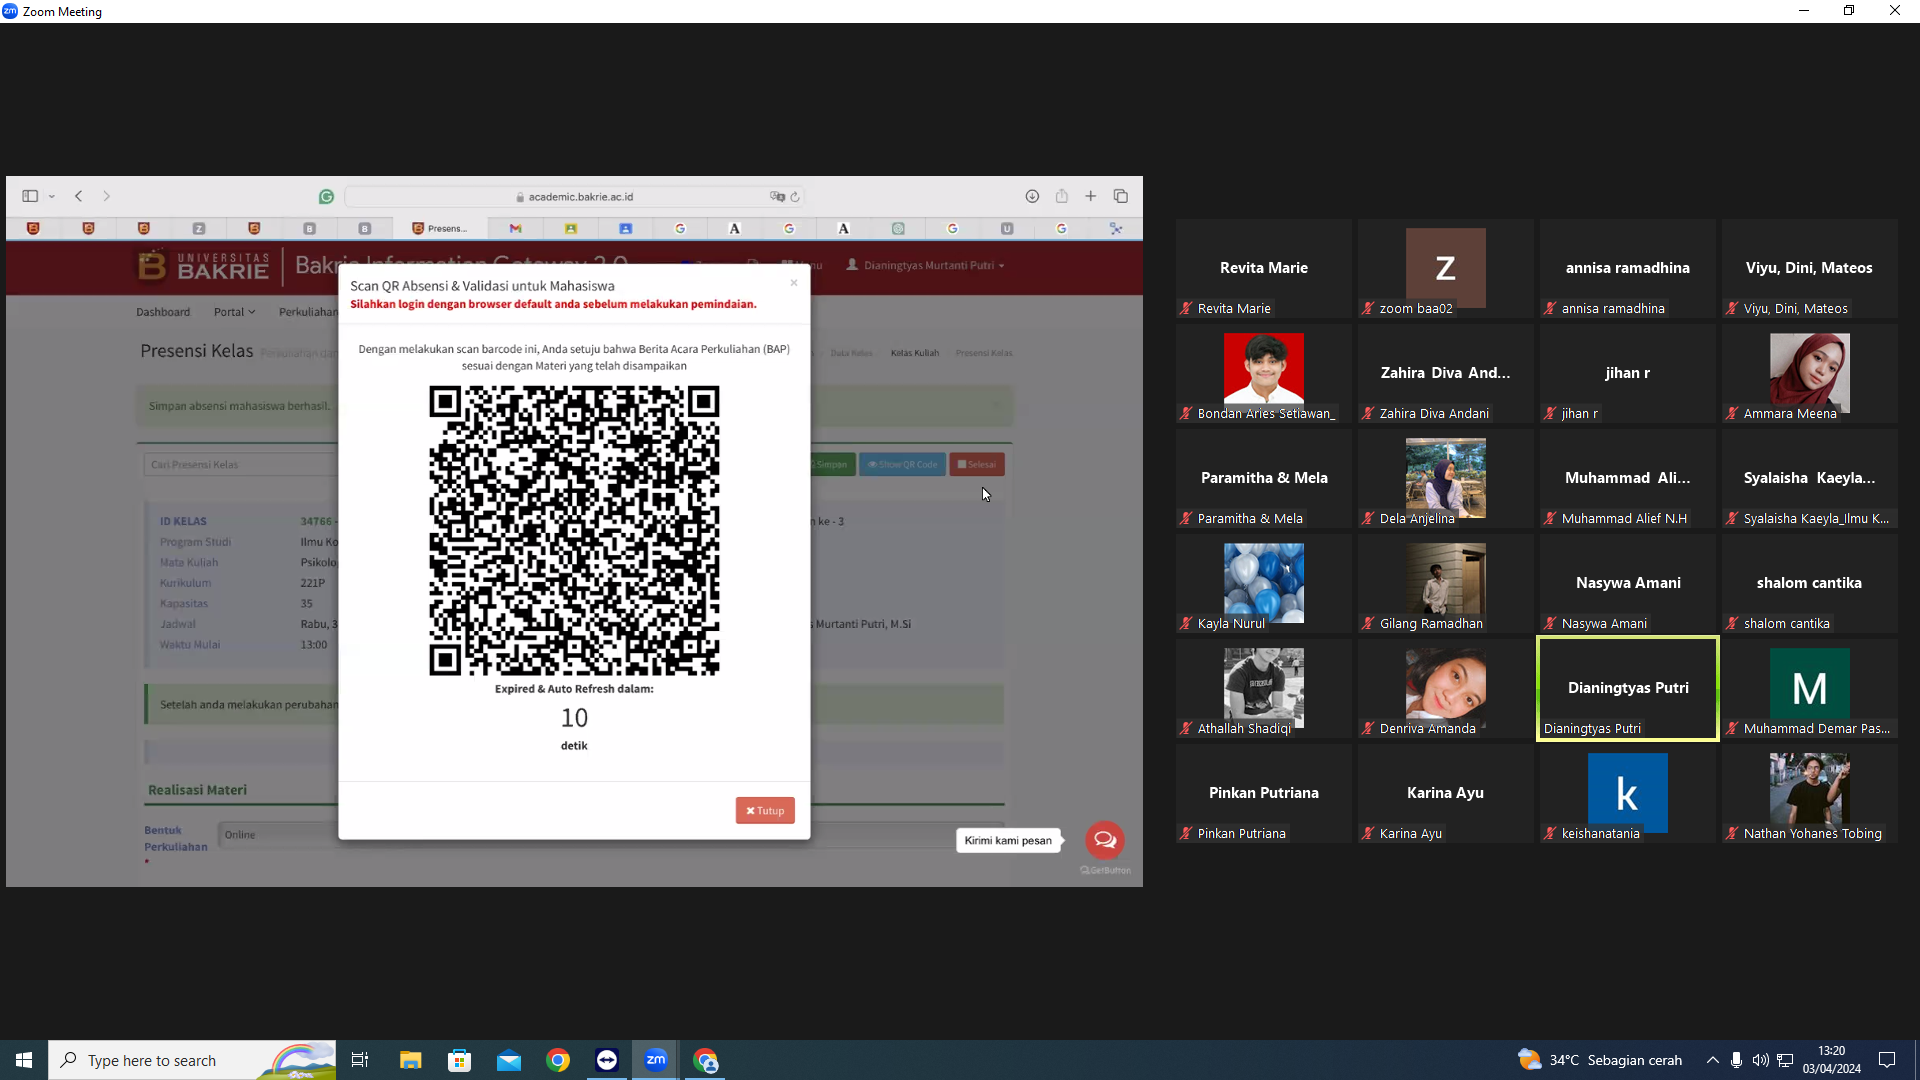Dismiss the QR modal using the X icon
This screenshot has width=1920, height=1080.
[x=794, y=283]
